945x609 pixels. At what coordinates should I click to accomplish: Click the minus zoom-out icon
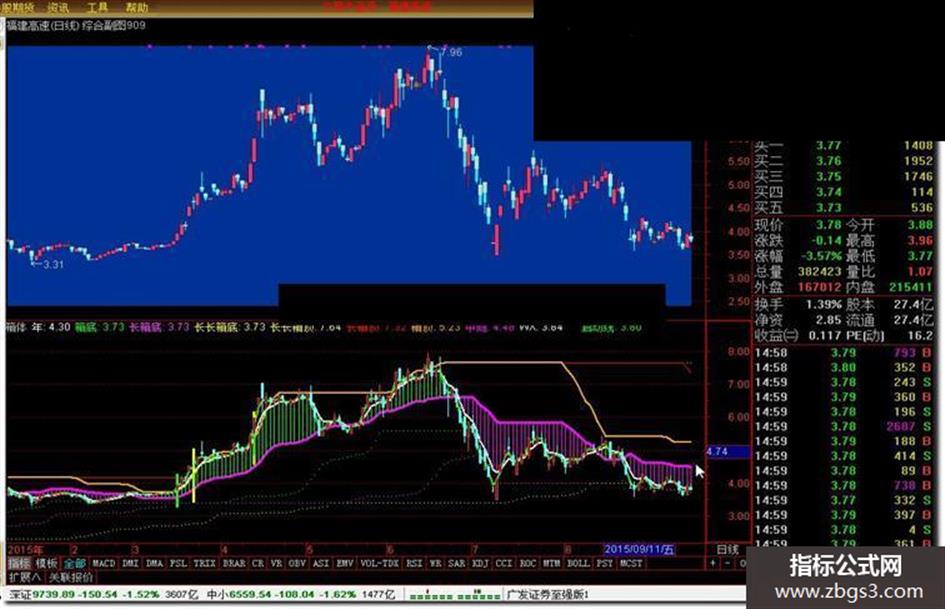[727, 563]
